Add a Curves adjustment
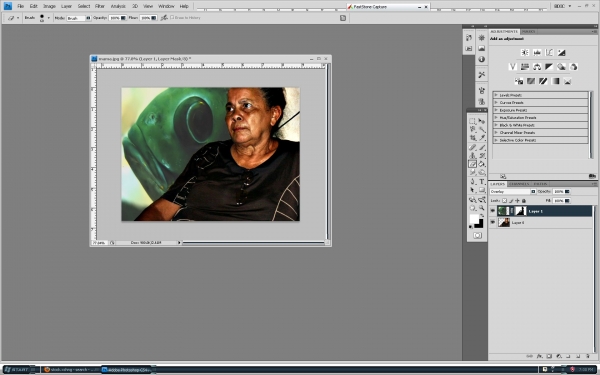The width and height of the screenshot is (600, 375). point(549,52)
